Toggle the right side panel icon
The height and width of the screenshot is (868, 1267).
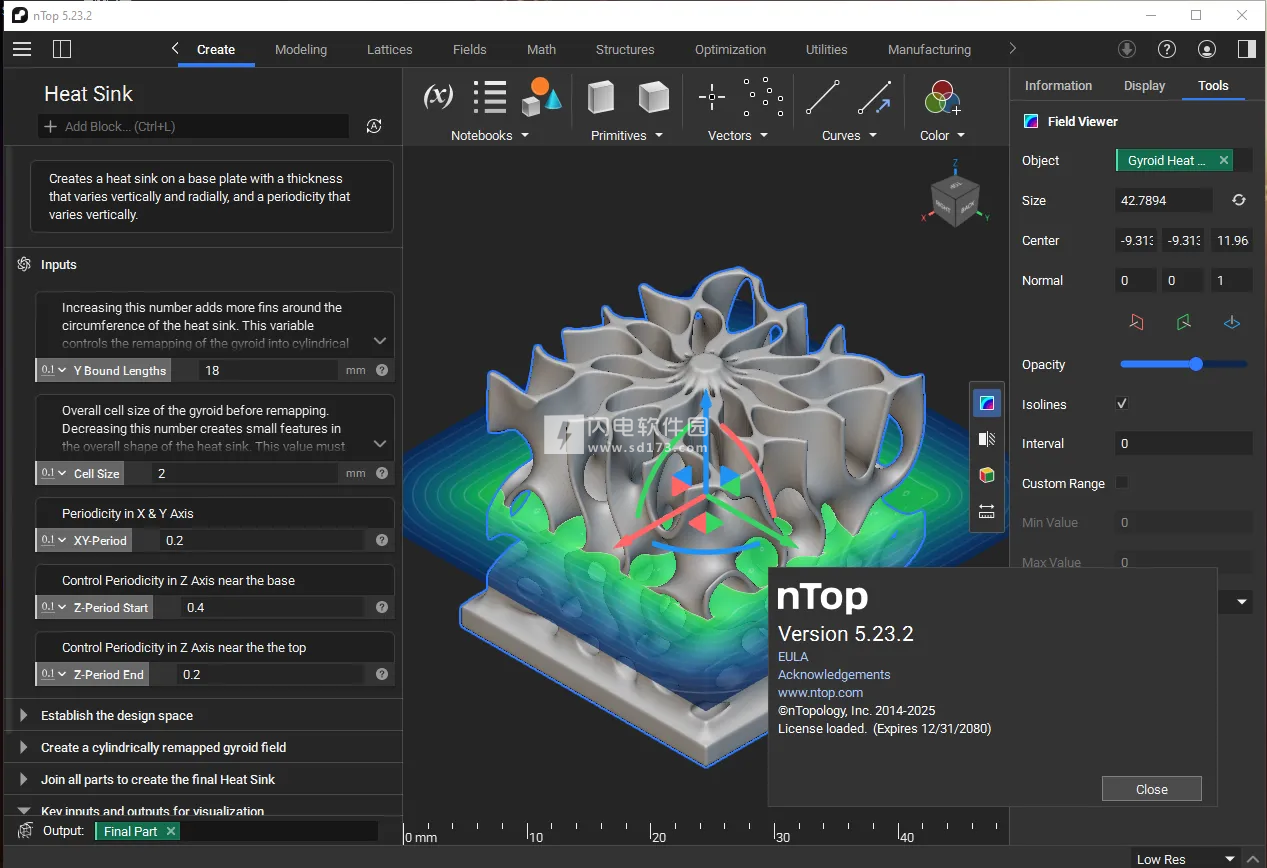1246,49
